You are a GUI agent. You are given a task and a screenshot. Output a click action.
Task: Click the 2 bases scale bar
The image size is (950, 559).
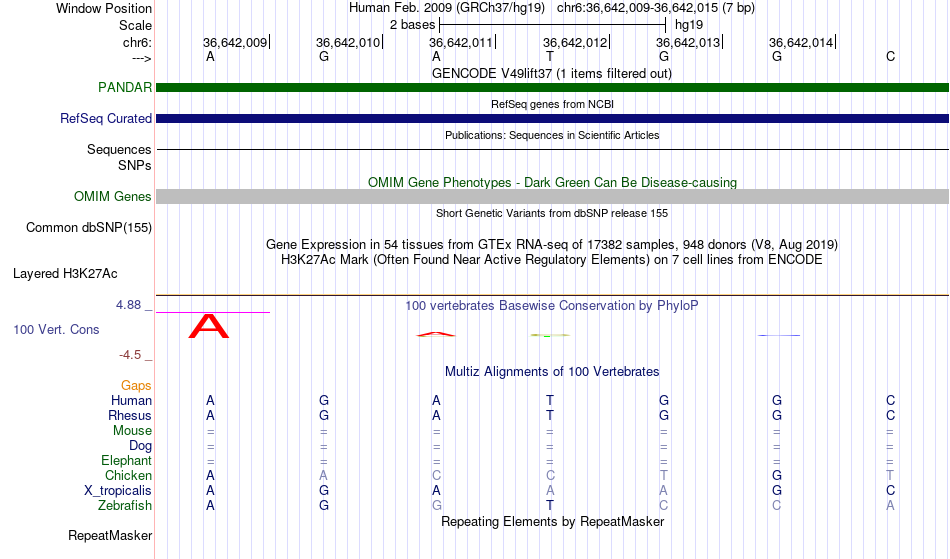[553, 25]
